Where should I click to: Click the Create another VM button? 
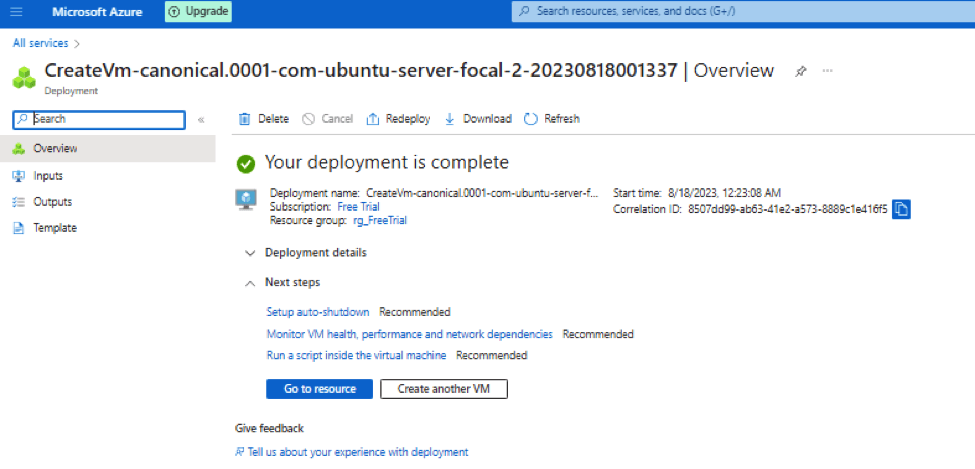[444, 389]
